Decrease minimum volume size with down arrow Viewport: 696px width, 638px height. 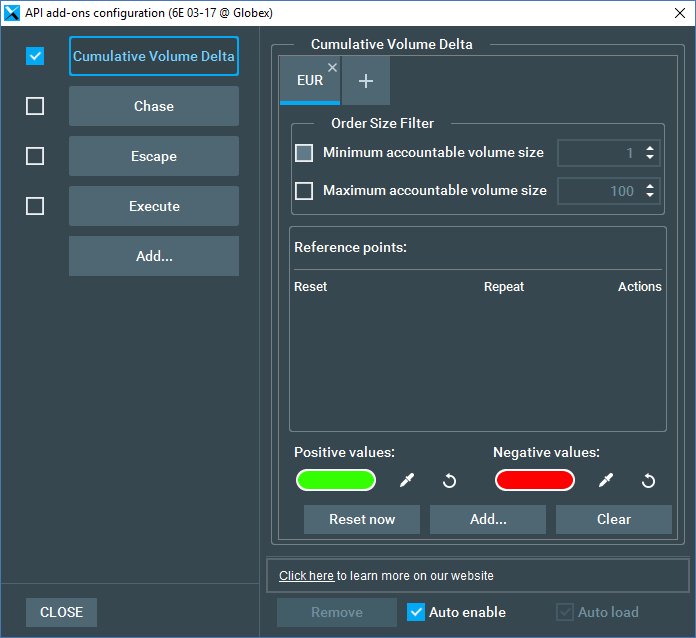pos(650,157)
